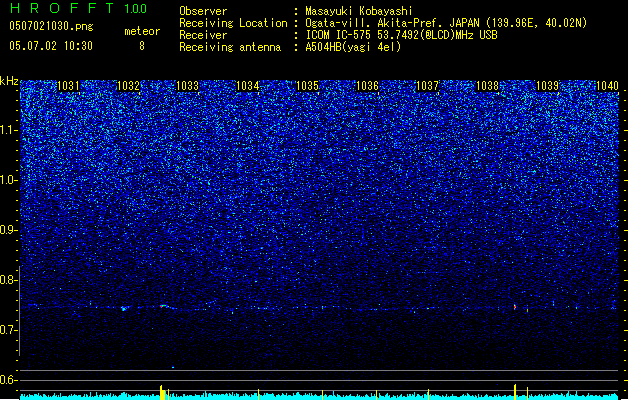Click the tall yellow meteor marker after 1038
The width and height of the screenshot is (629, 400).
[515, 392]
